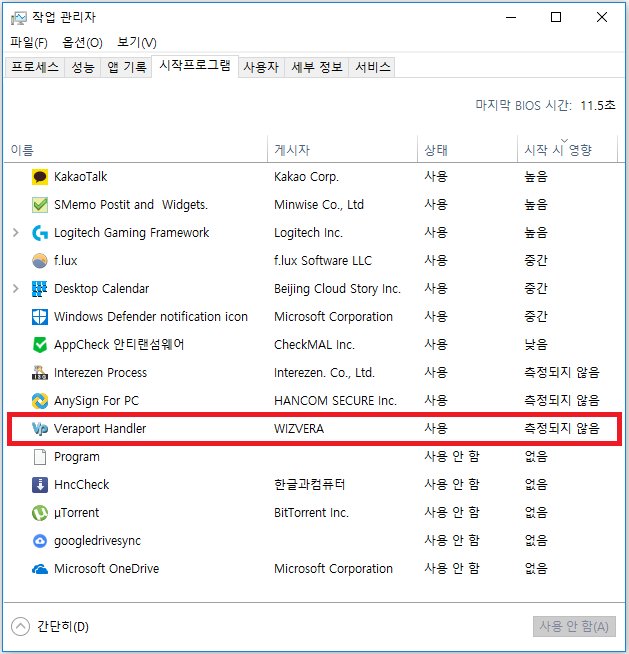Click the f.lux Software LLC publisher cell

coord(323,261)
